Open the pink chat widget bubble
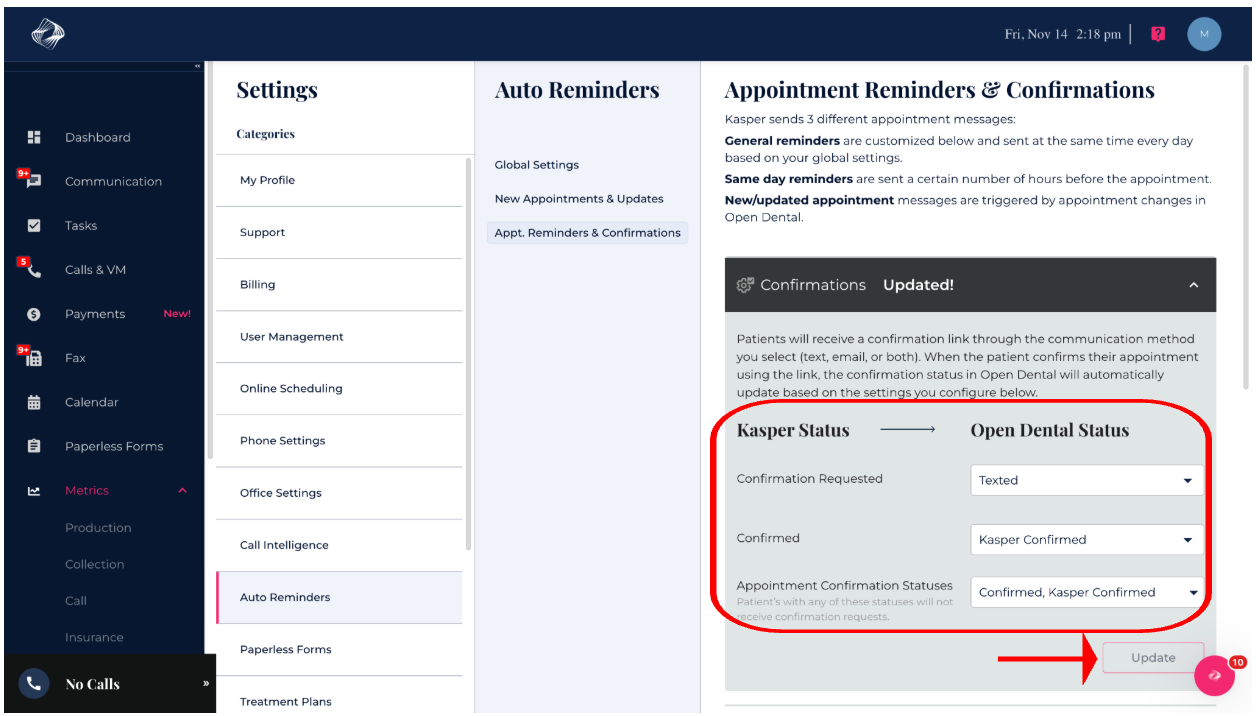This screenshot has width=1256, height=716. click(x=1214, y=675)
